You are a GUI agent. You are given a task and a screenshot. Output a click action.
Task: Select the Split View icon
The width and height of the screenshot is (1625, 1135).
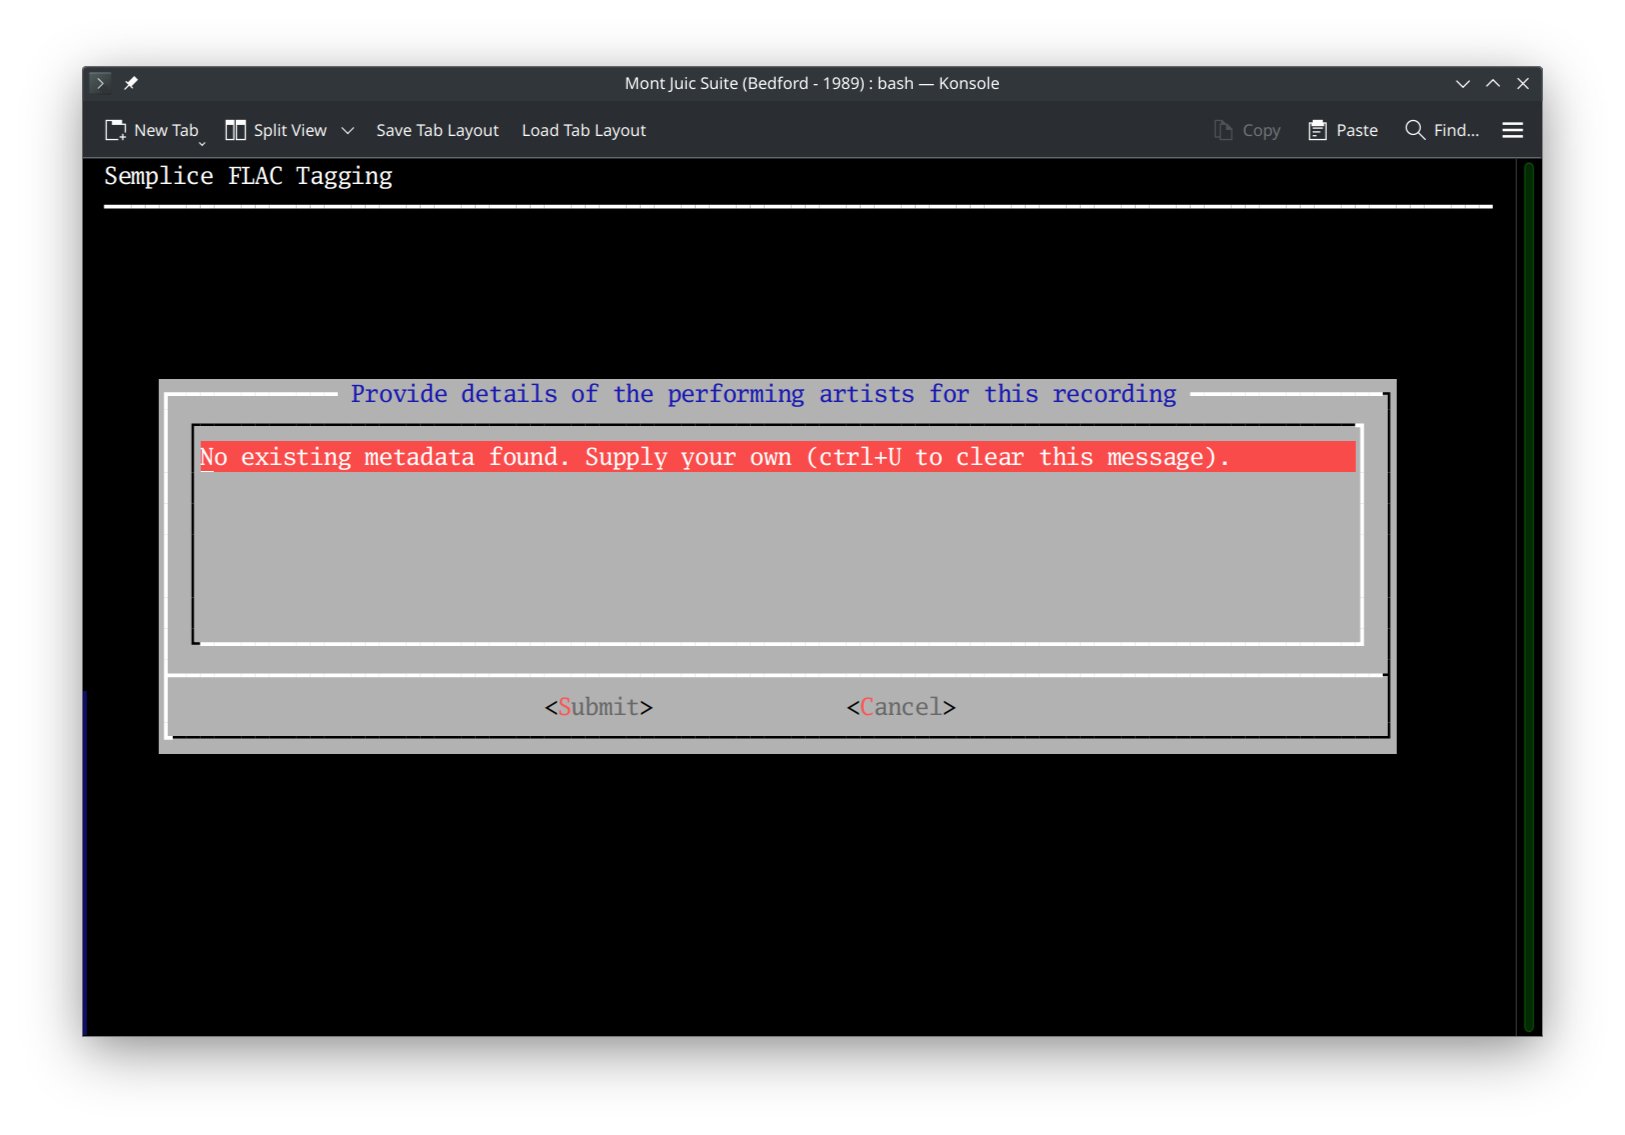point(236,129)
